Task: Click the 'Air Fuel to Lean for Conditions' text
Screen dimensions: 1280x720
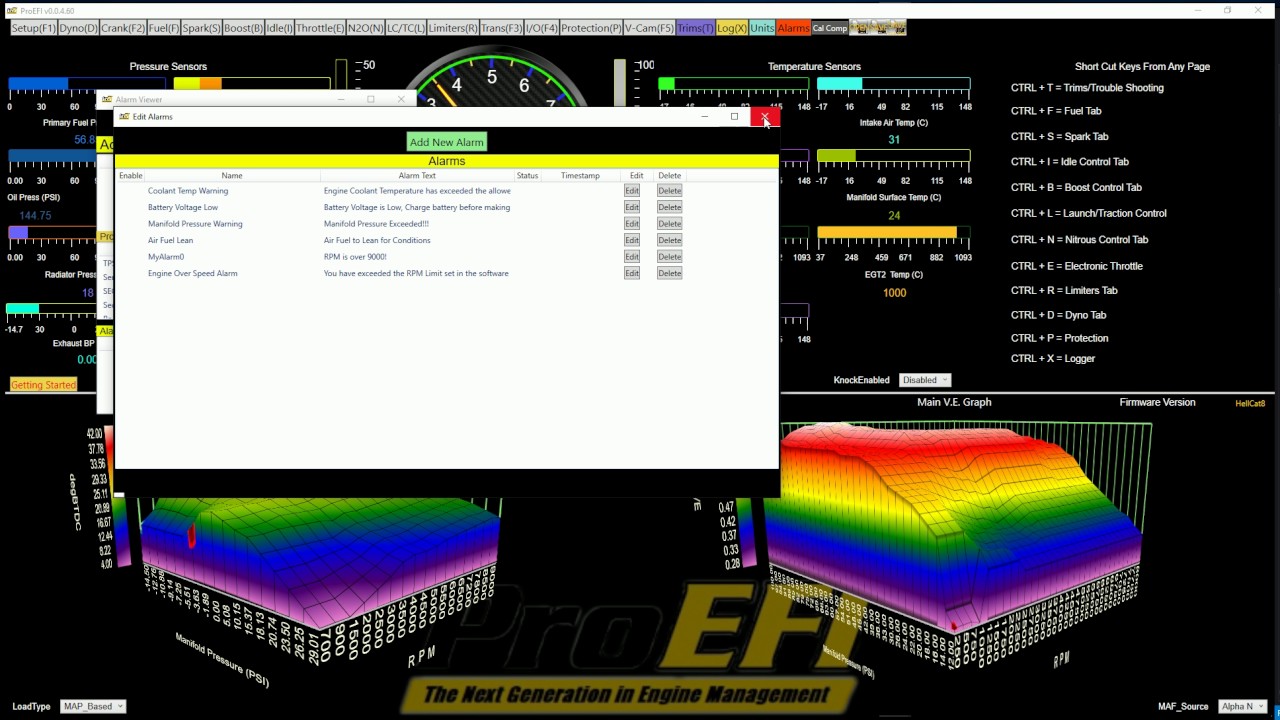Action: [x=377, y=240]
